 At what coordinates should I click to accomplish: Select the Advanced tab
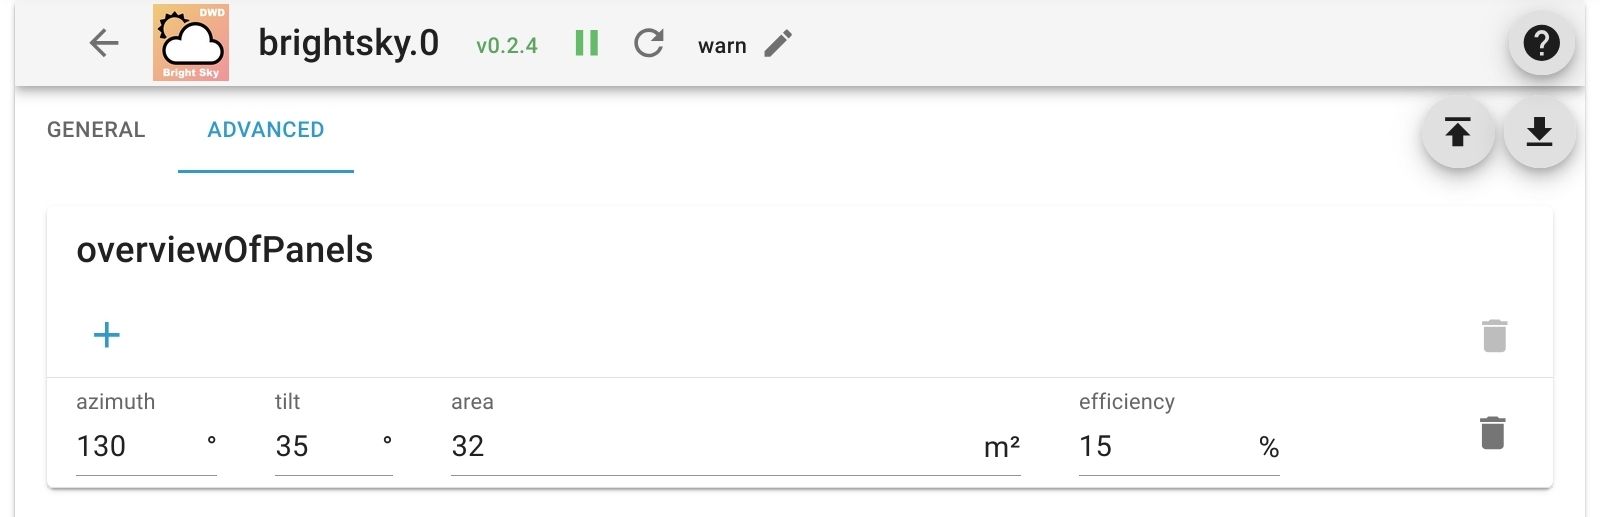tap(266, 130)
